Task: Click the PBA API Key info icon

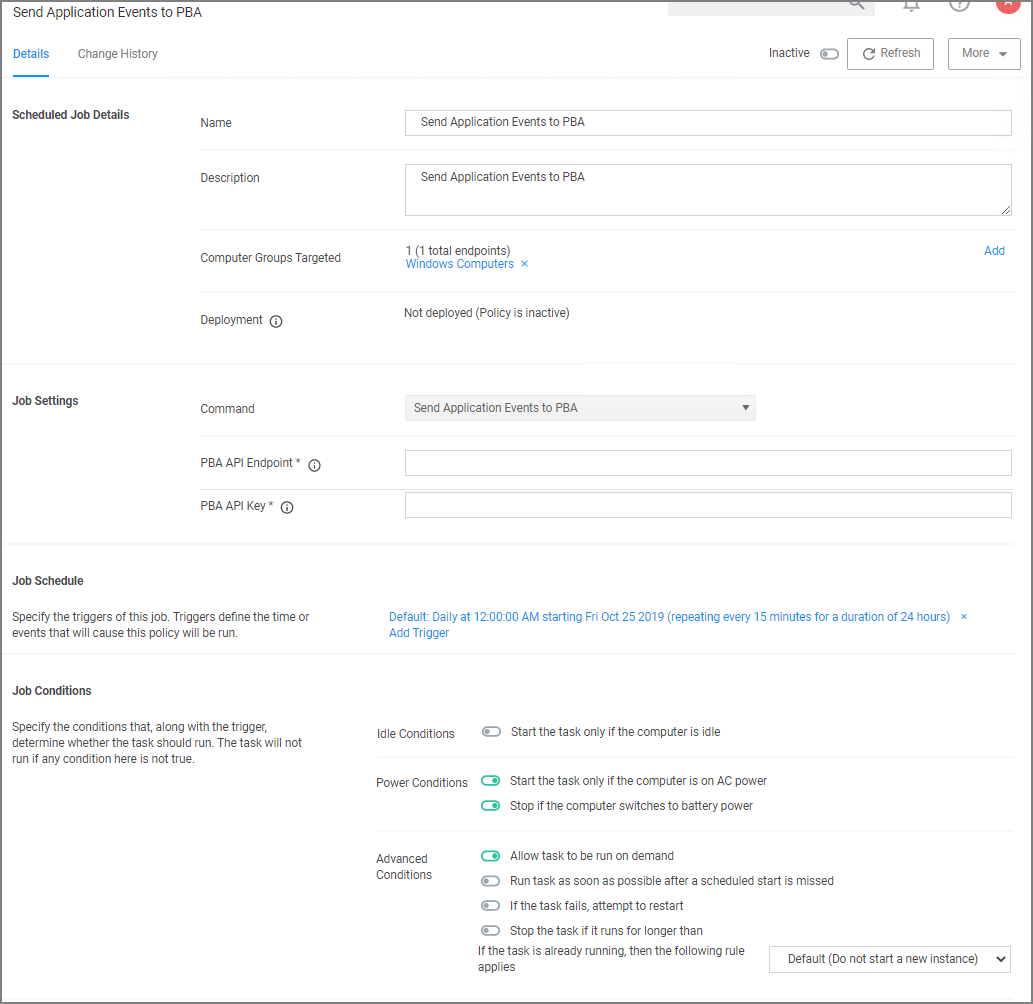Action: [287, 508]
